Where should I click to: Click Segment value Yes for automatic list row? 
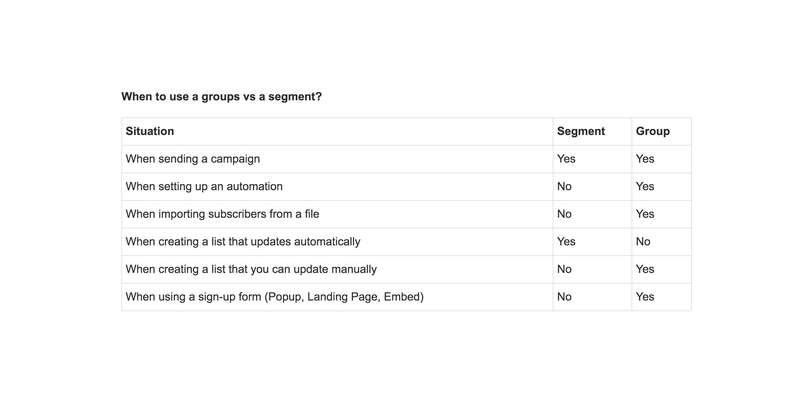click(566, 242)
